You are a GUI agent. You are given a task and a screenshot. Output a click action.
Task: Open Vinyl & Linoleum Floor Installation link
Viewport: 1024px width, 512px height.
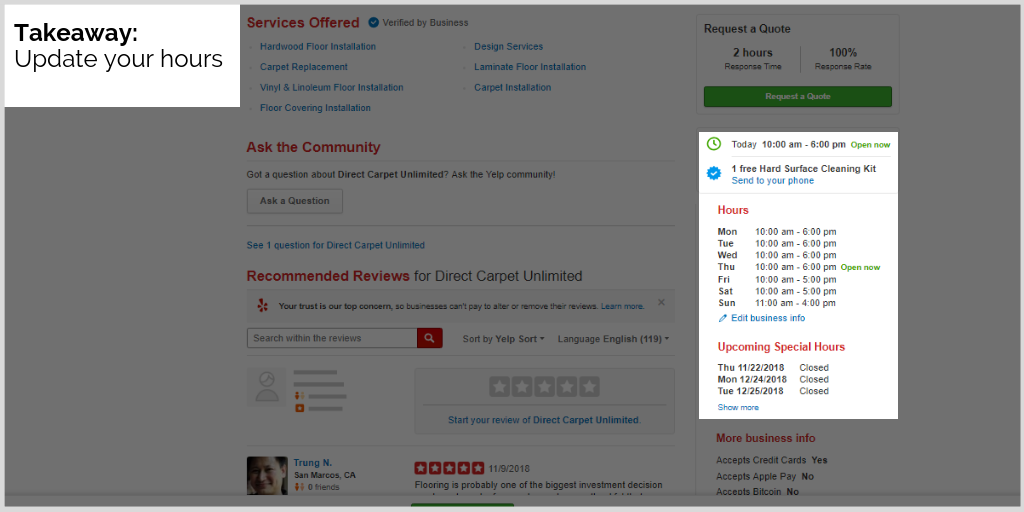click(332, 88)
